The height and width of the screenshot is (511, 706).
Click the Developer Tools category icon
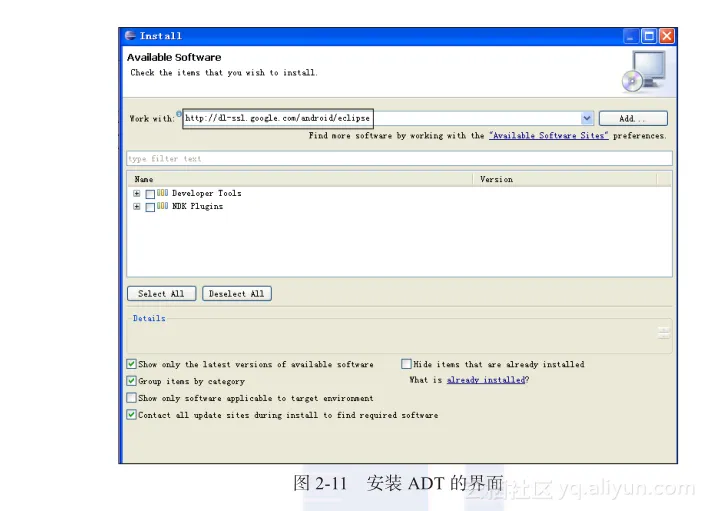pyautogui.click(x=163, y=193)
